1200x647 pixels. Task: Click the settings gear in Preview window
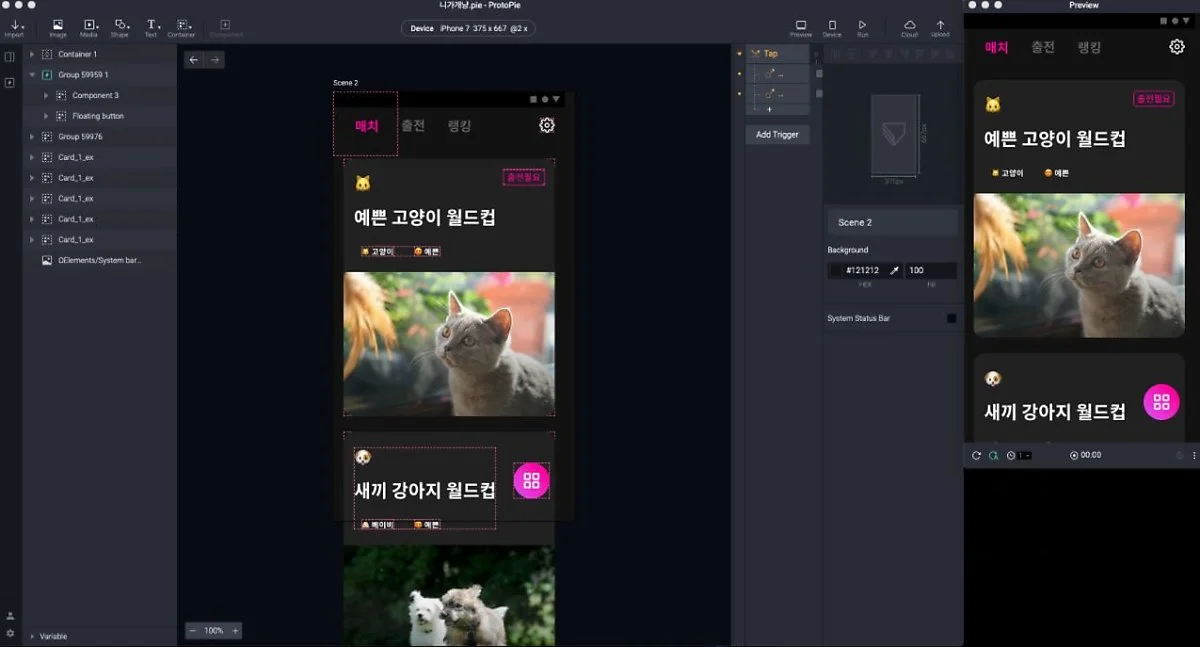[1177, 46]
